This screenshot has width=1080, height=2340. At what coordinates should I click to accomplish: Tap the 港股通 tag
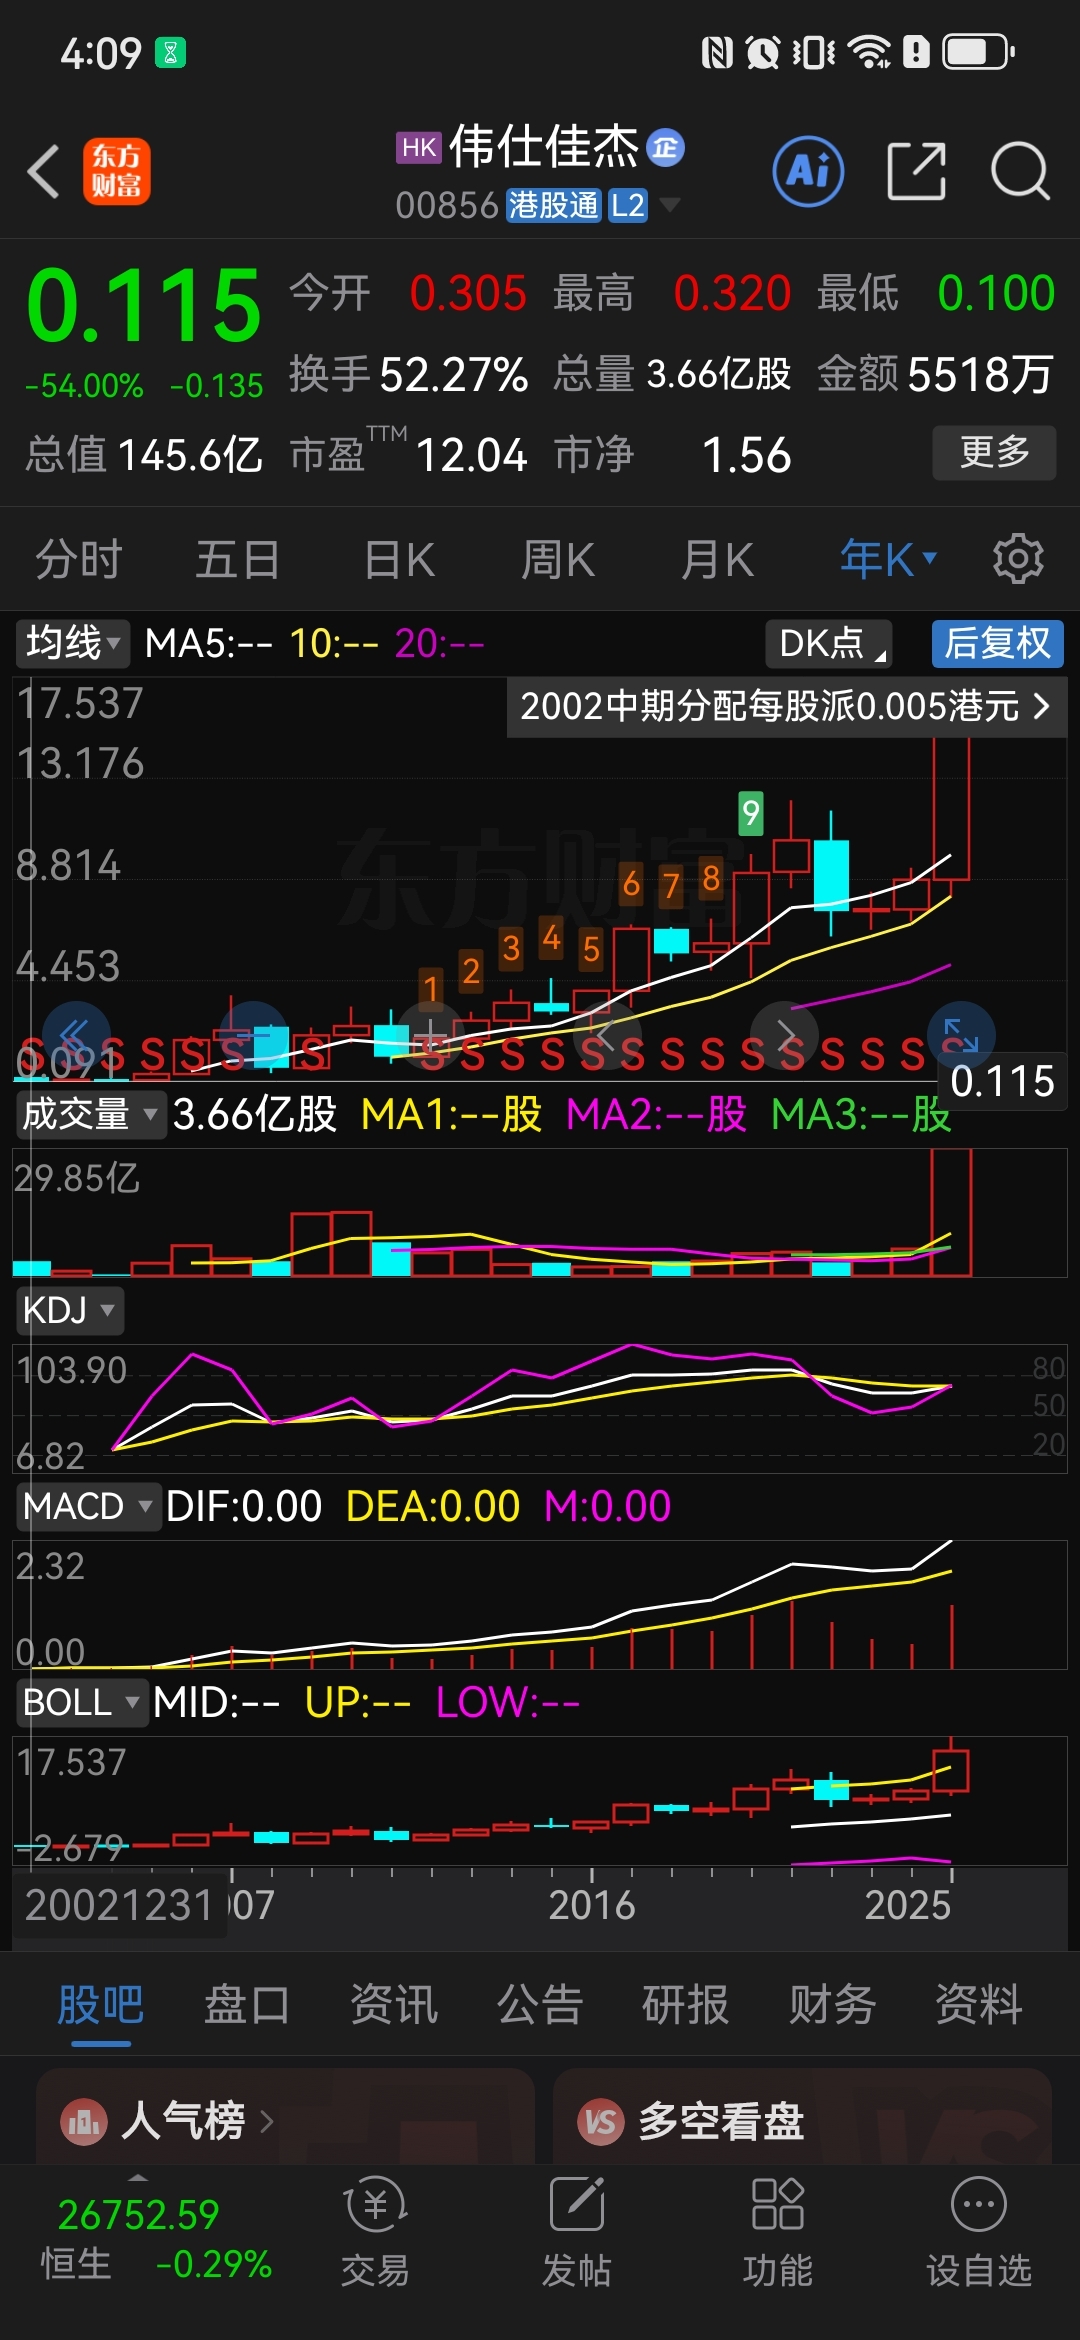click(553, 205)
